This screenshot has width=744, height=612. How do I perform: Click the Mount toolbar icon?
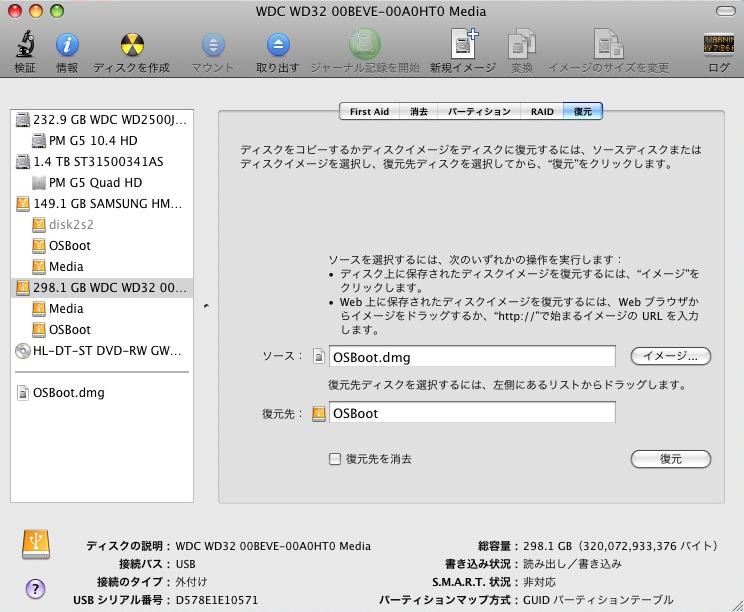click(212, 45)
